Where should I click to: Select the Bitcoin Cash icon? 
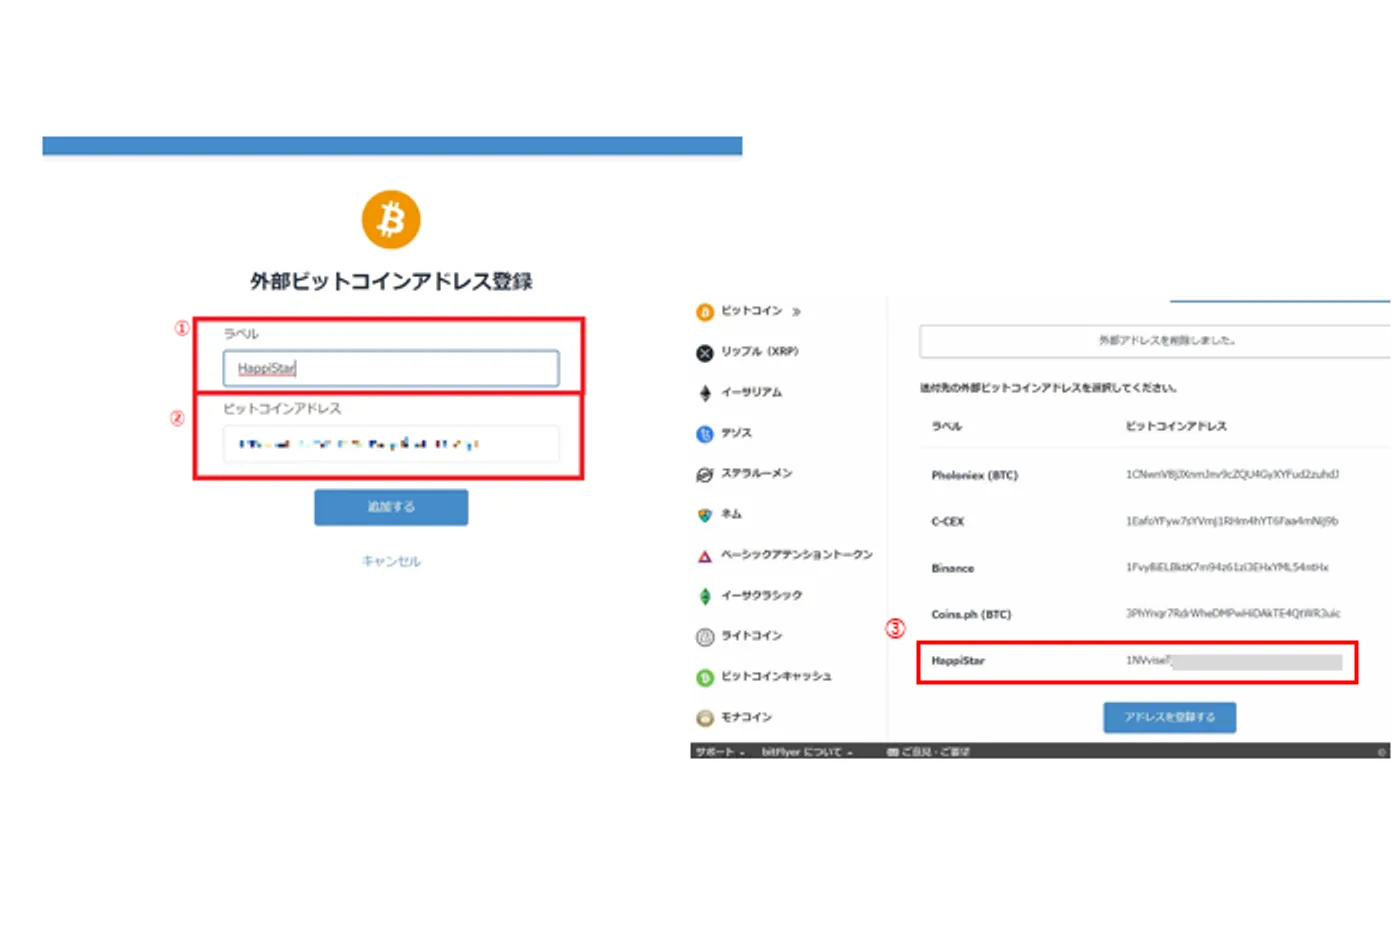[x=705, y=677]
